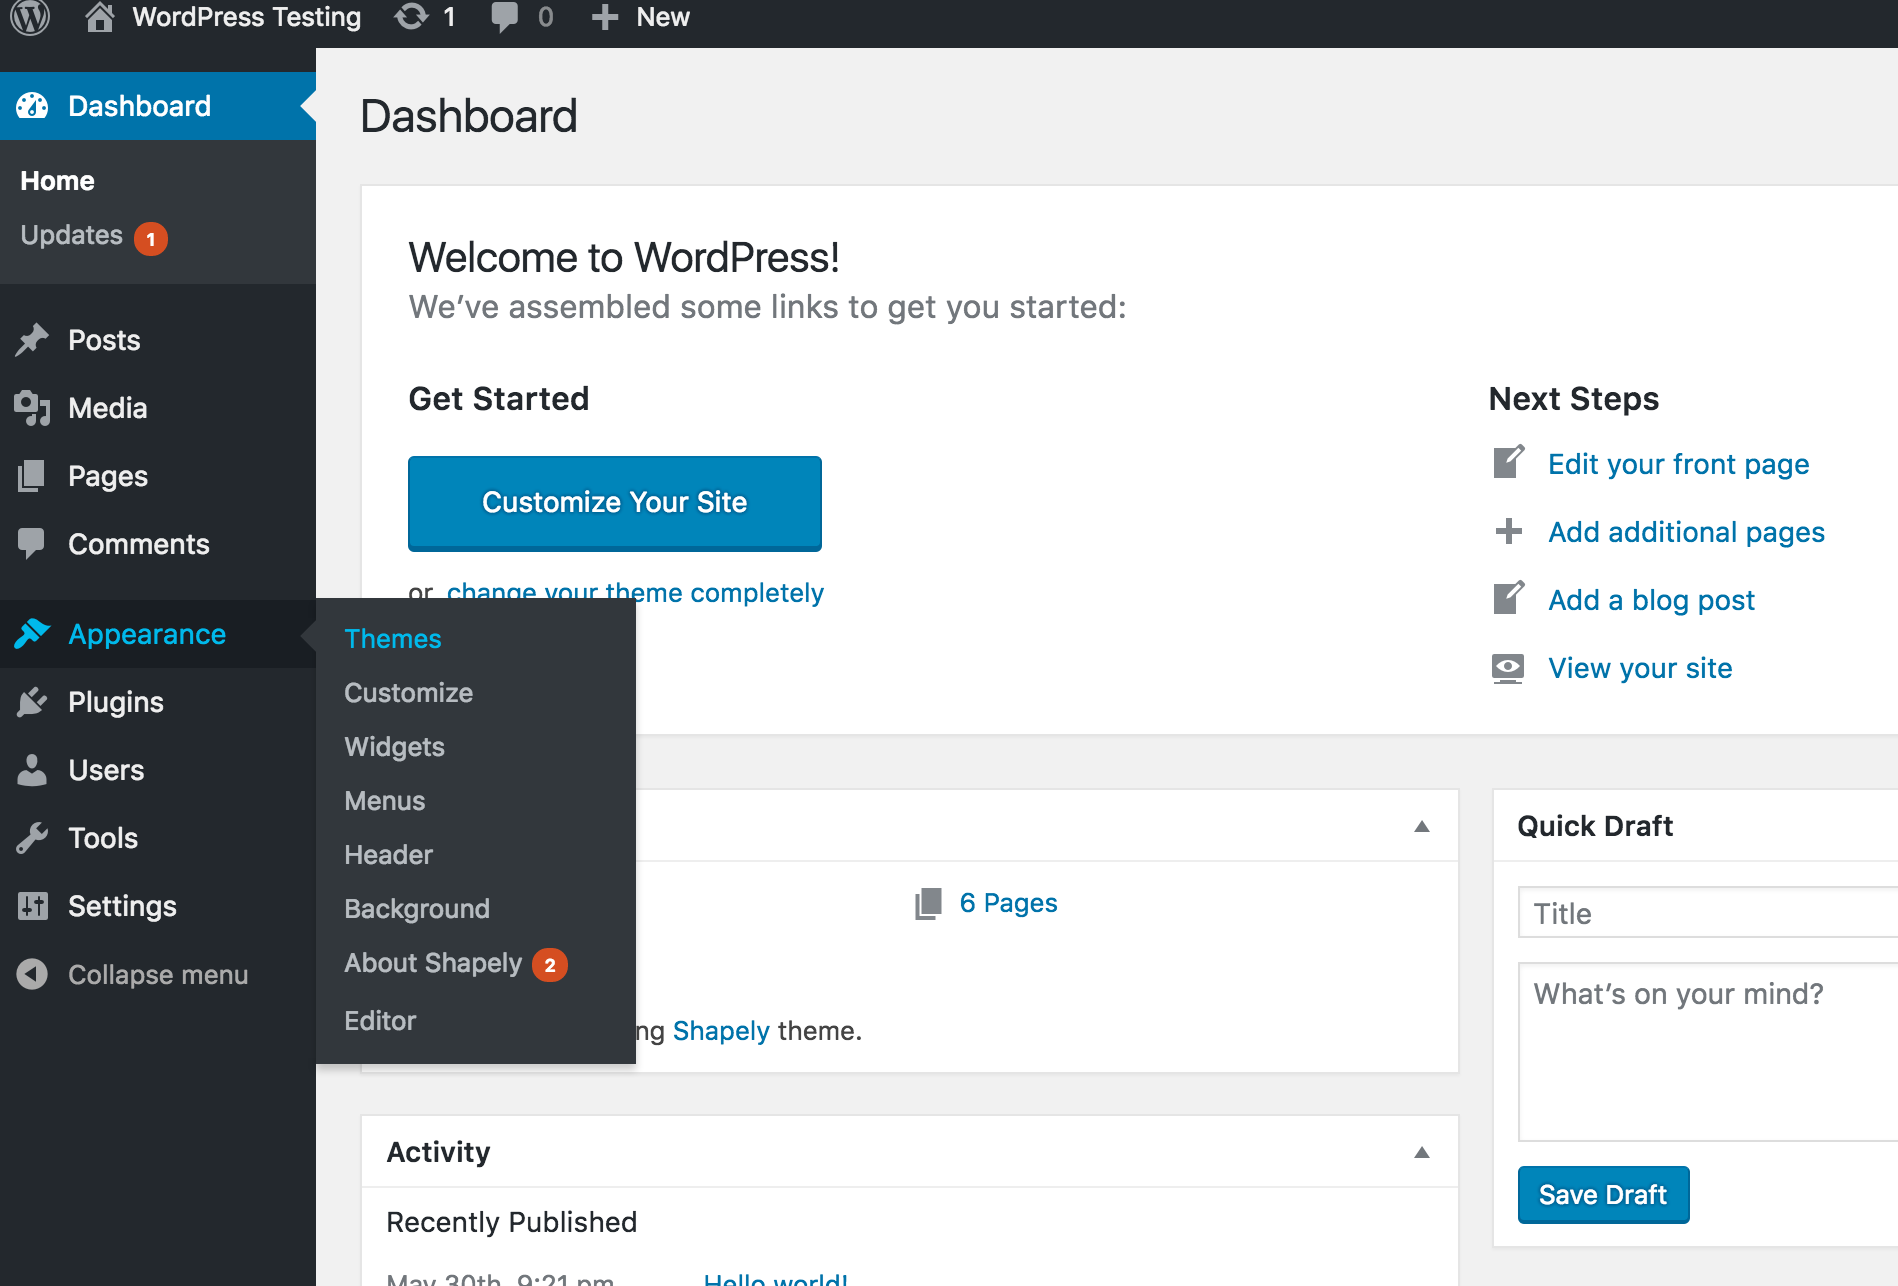Open the Shapely theme link

(721, 1031)
